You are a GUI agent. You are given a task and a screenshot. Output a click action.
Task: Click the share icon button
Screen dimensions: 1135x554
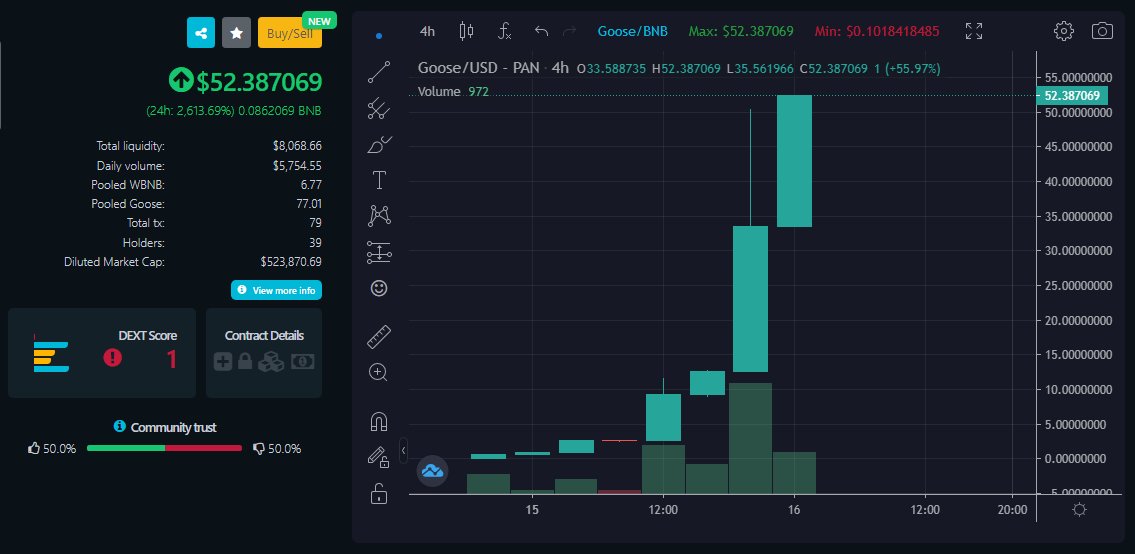(x=201, y=33)
